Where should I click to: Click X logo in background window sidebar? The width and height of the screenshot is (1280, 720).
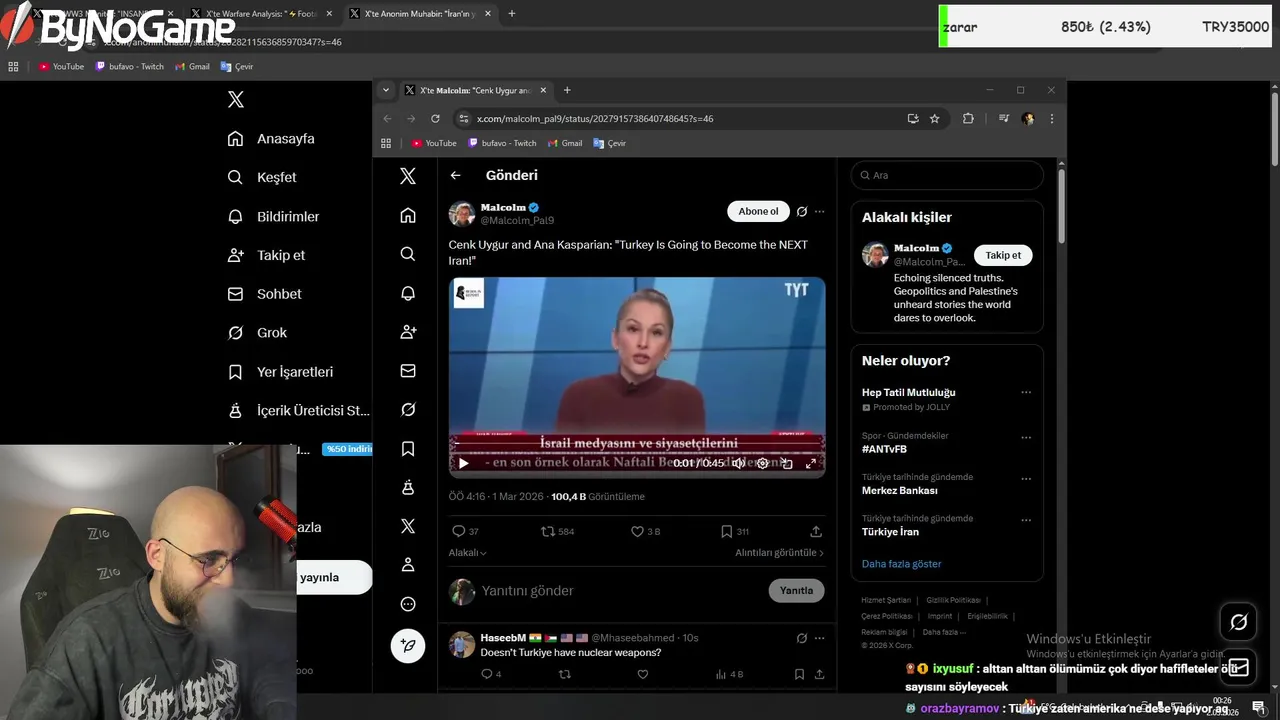[236, 99]
